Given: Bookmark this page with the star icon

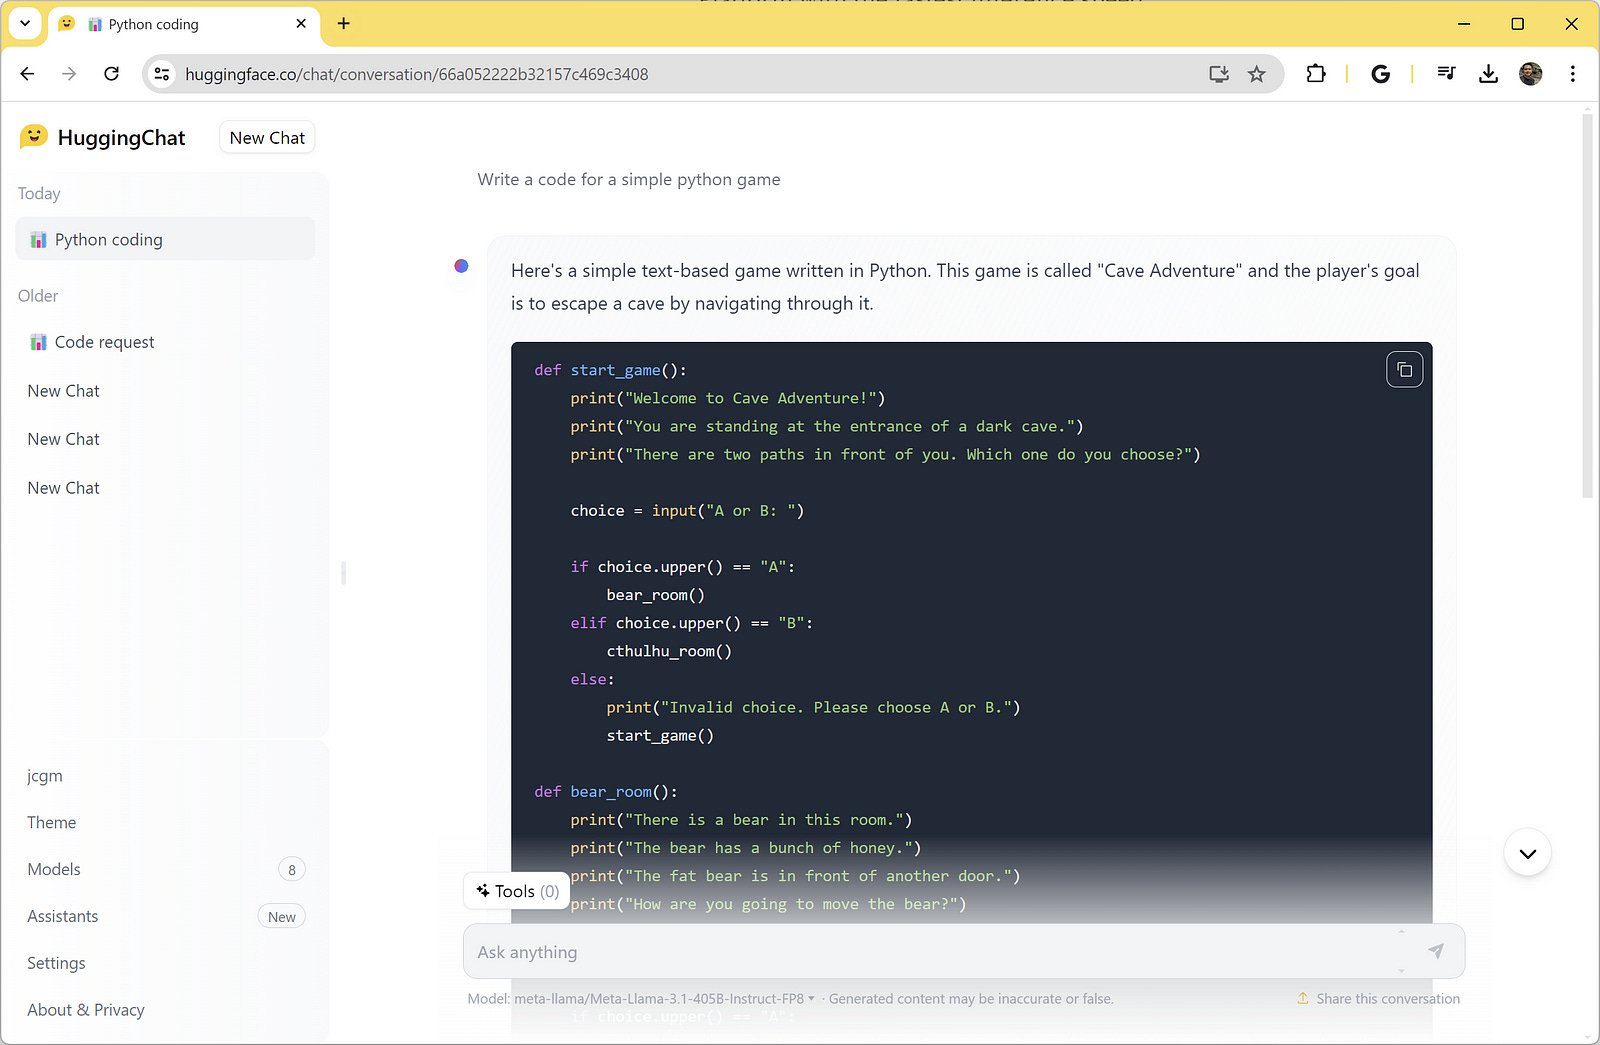Looking at the screenshot, I should [x=1257, y=73].
